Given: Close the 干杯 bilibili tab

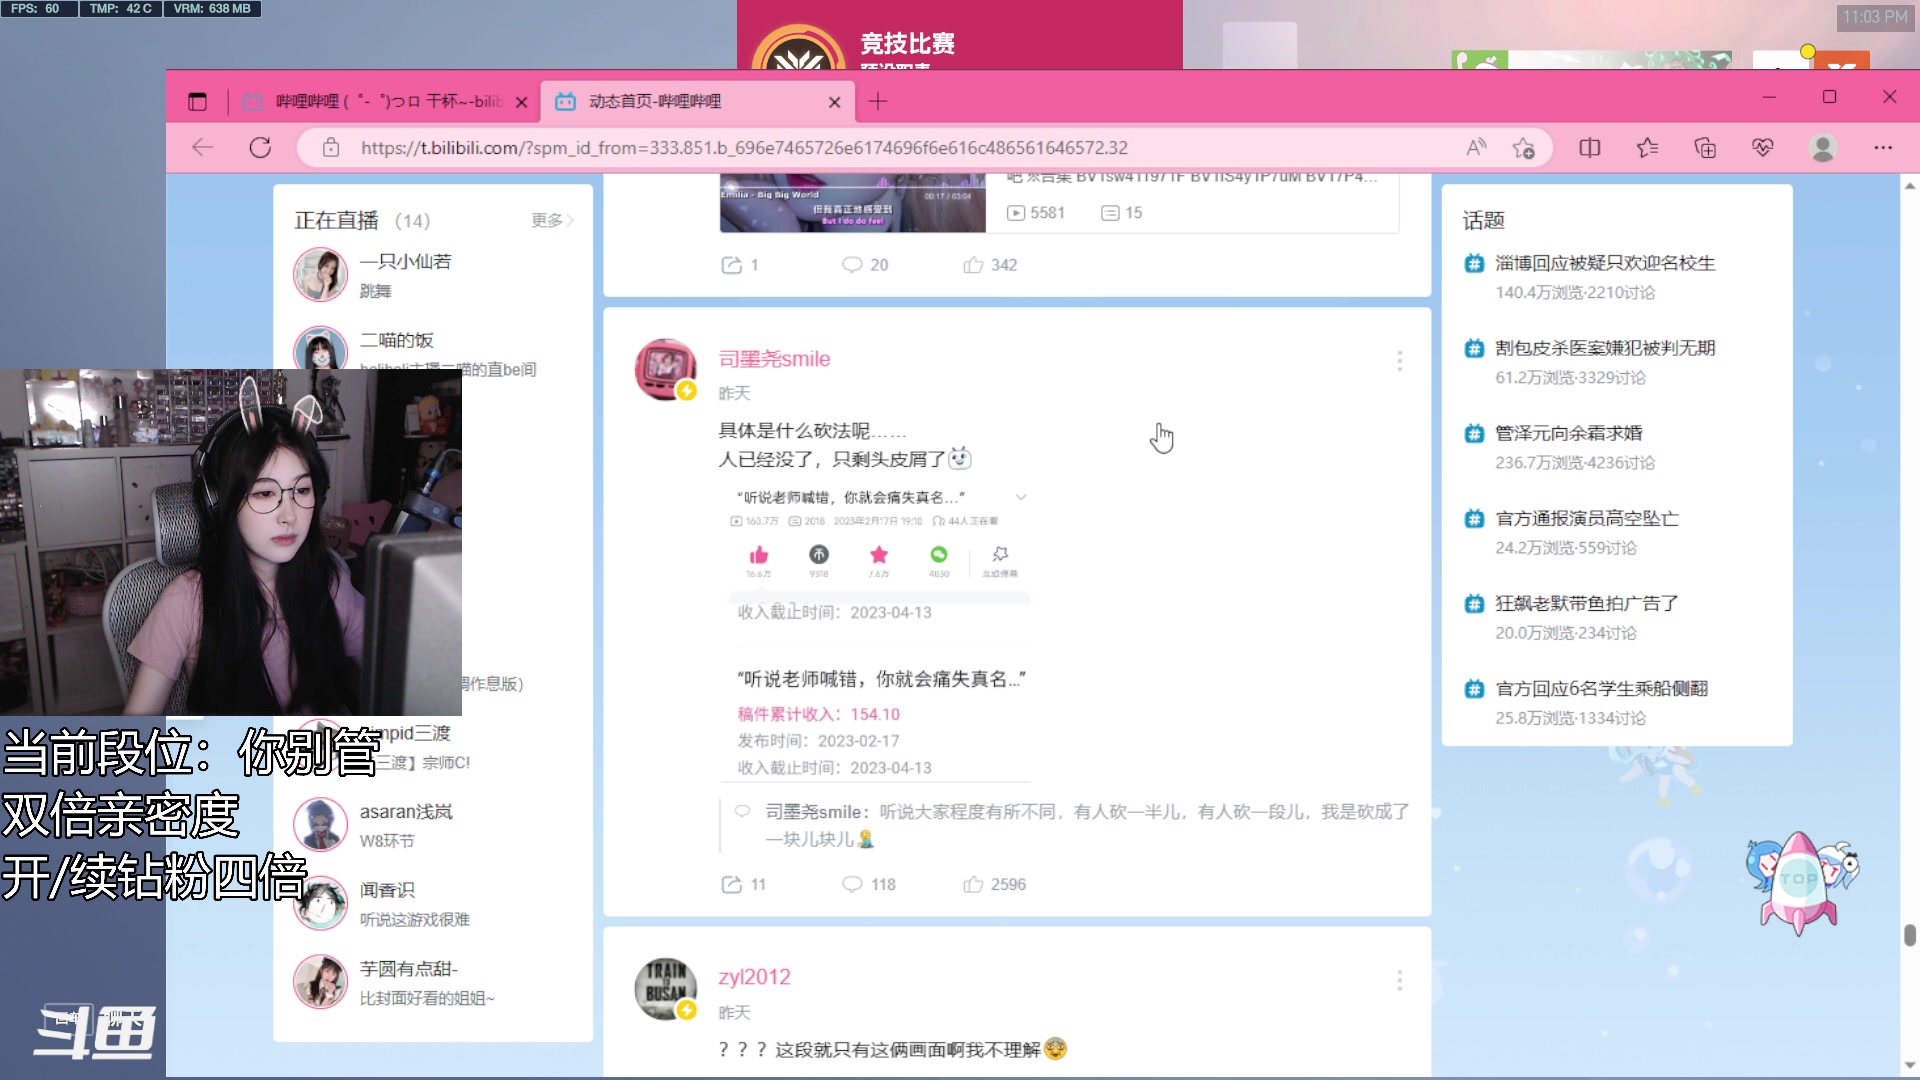Looking at the screenshot, I should click(521, 102).
